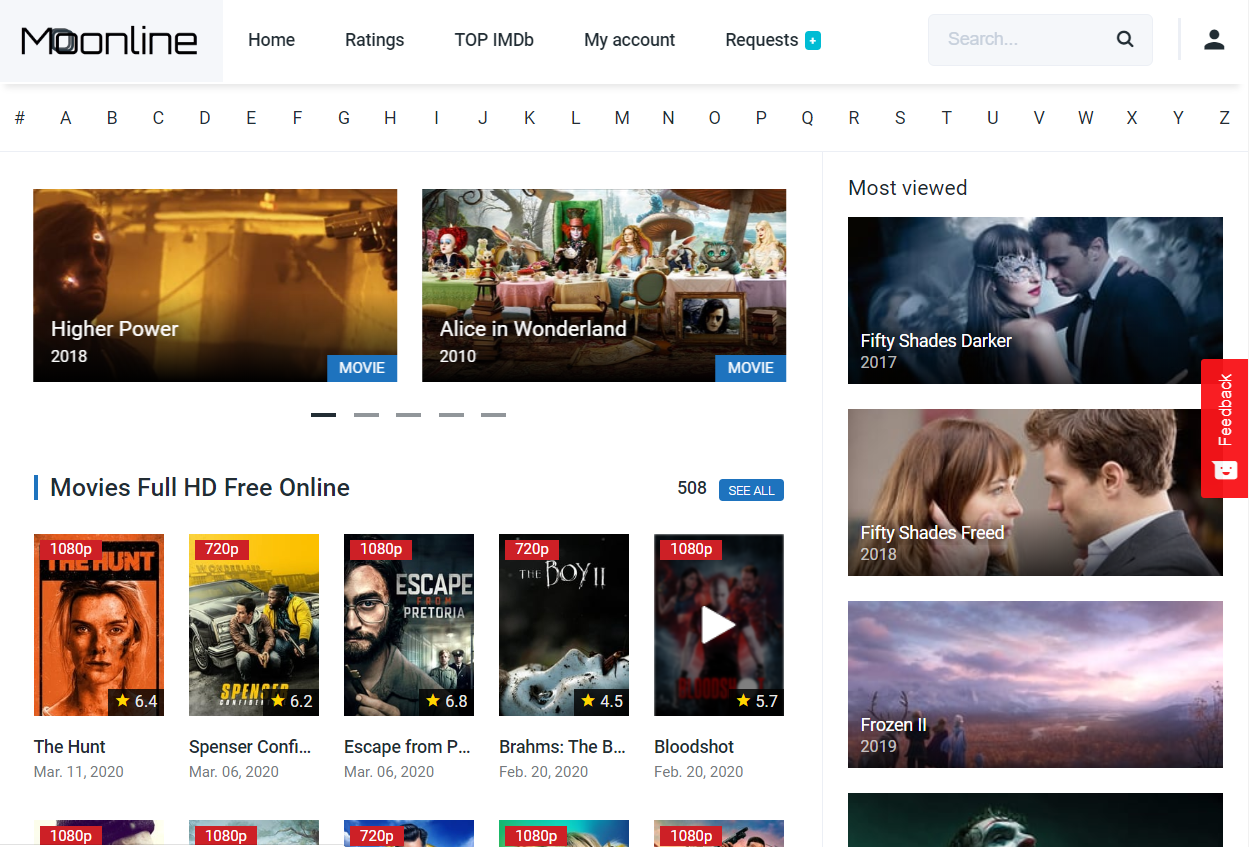Filter movies by letter W

(1085, 118)
